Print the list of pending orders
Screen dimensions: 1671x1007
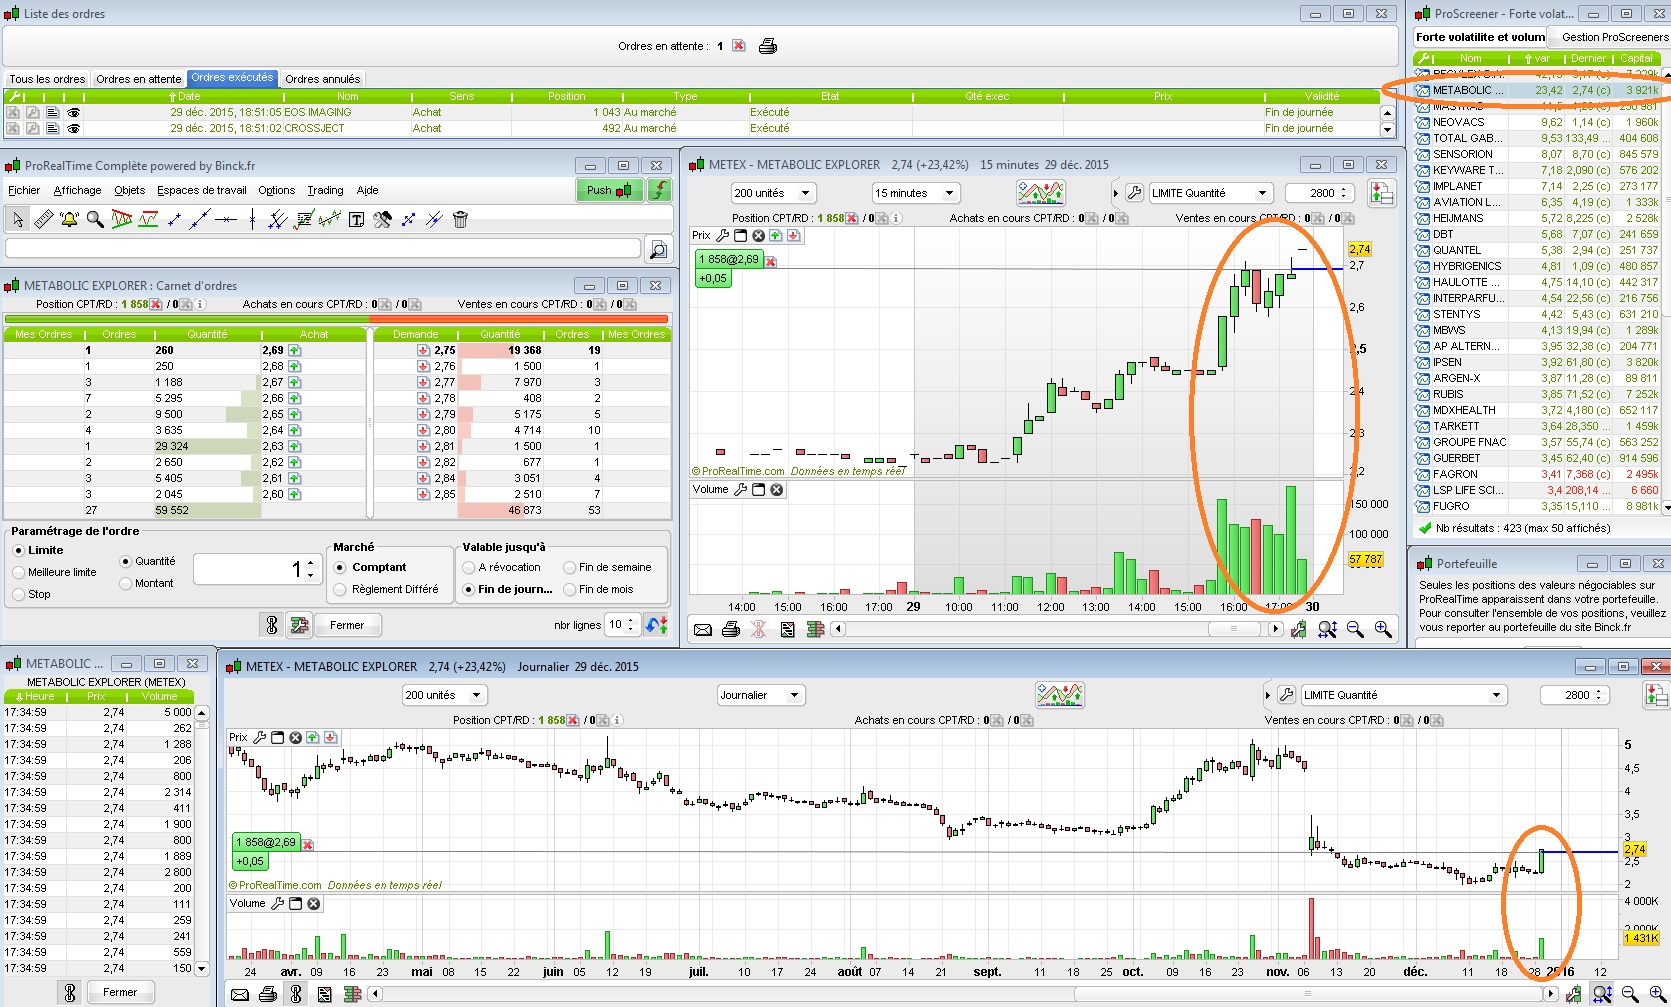point(768,46)
